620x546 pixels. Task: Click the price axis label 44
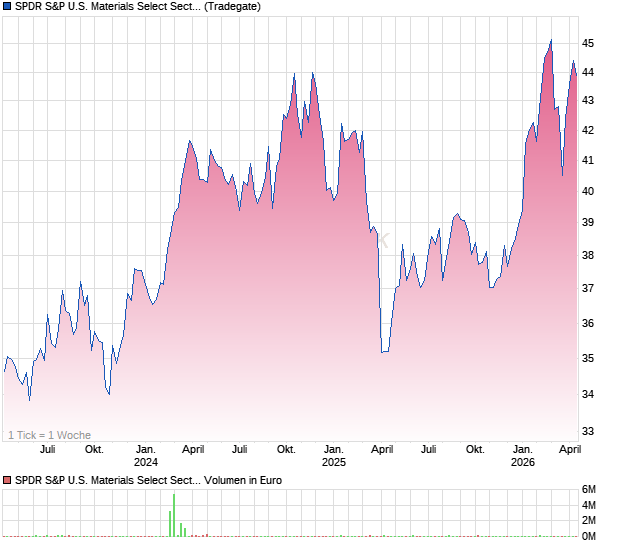tap(588, 72)
